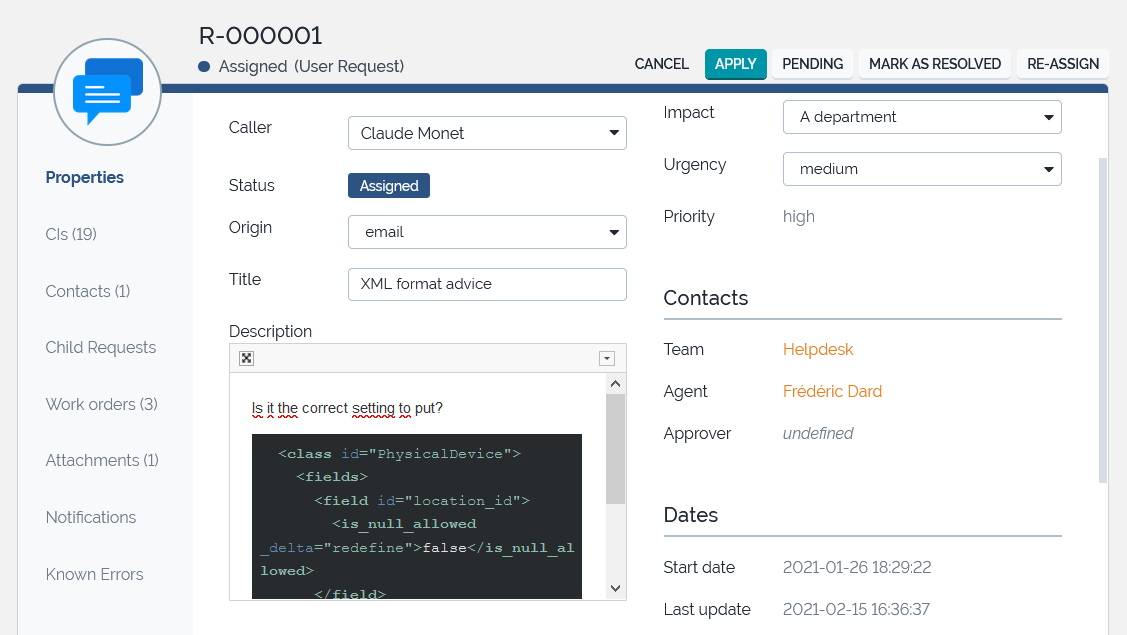The image size is (1127, 635).
Task: Maximize the description editor with fullscreen icon
Action: point(247,358)
